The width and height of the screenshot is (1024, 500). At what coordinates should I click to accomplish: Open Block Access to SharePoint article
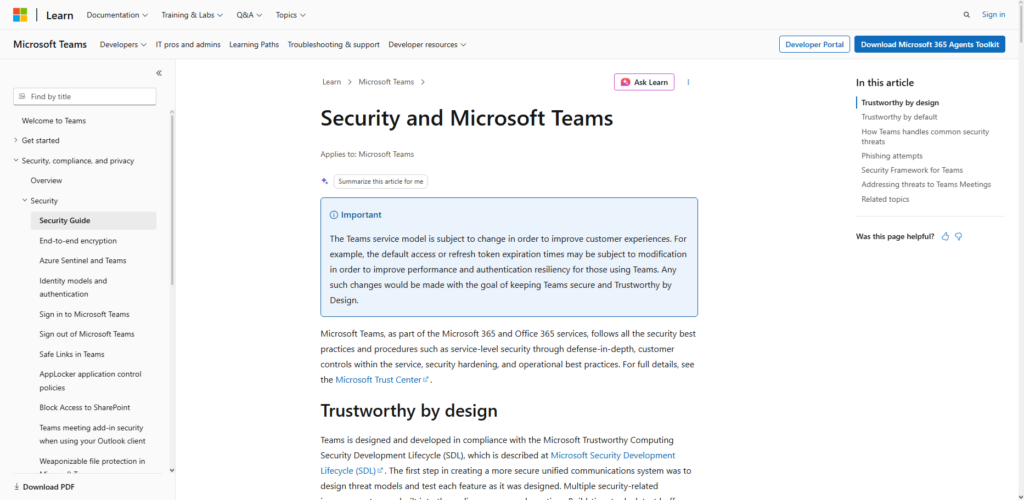84,407
